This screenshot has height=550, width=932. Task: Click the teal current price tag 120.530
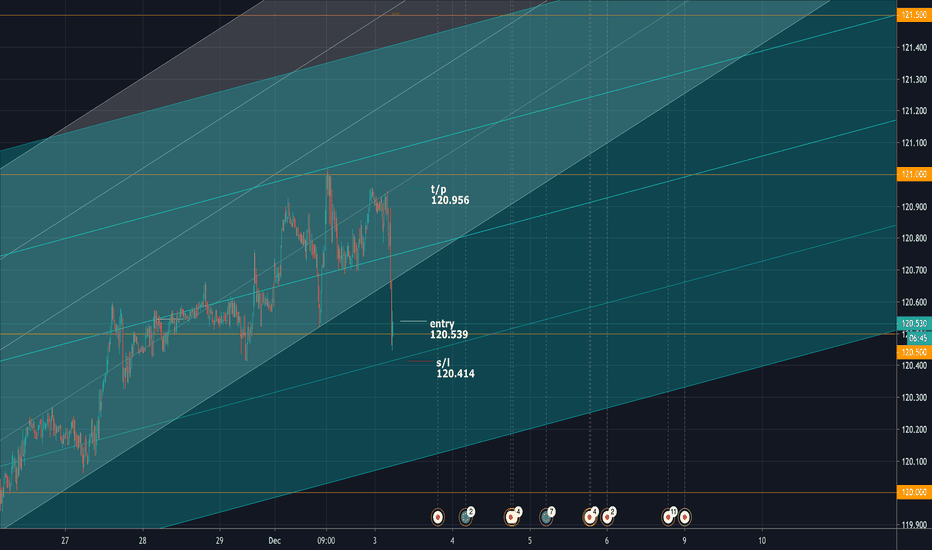coord(913,324)
